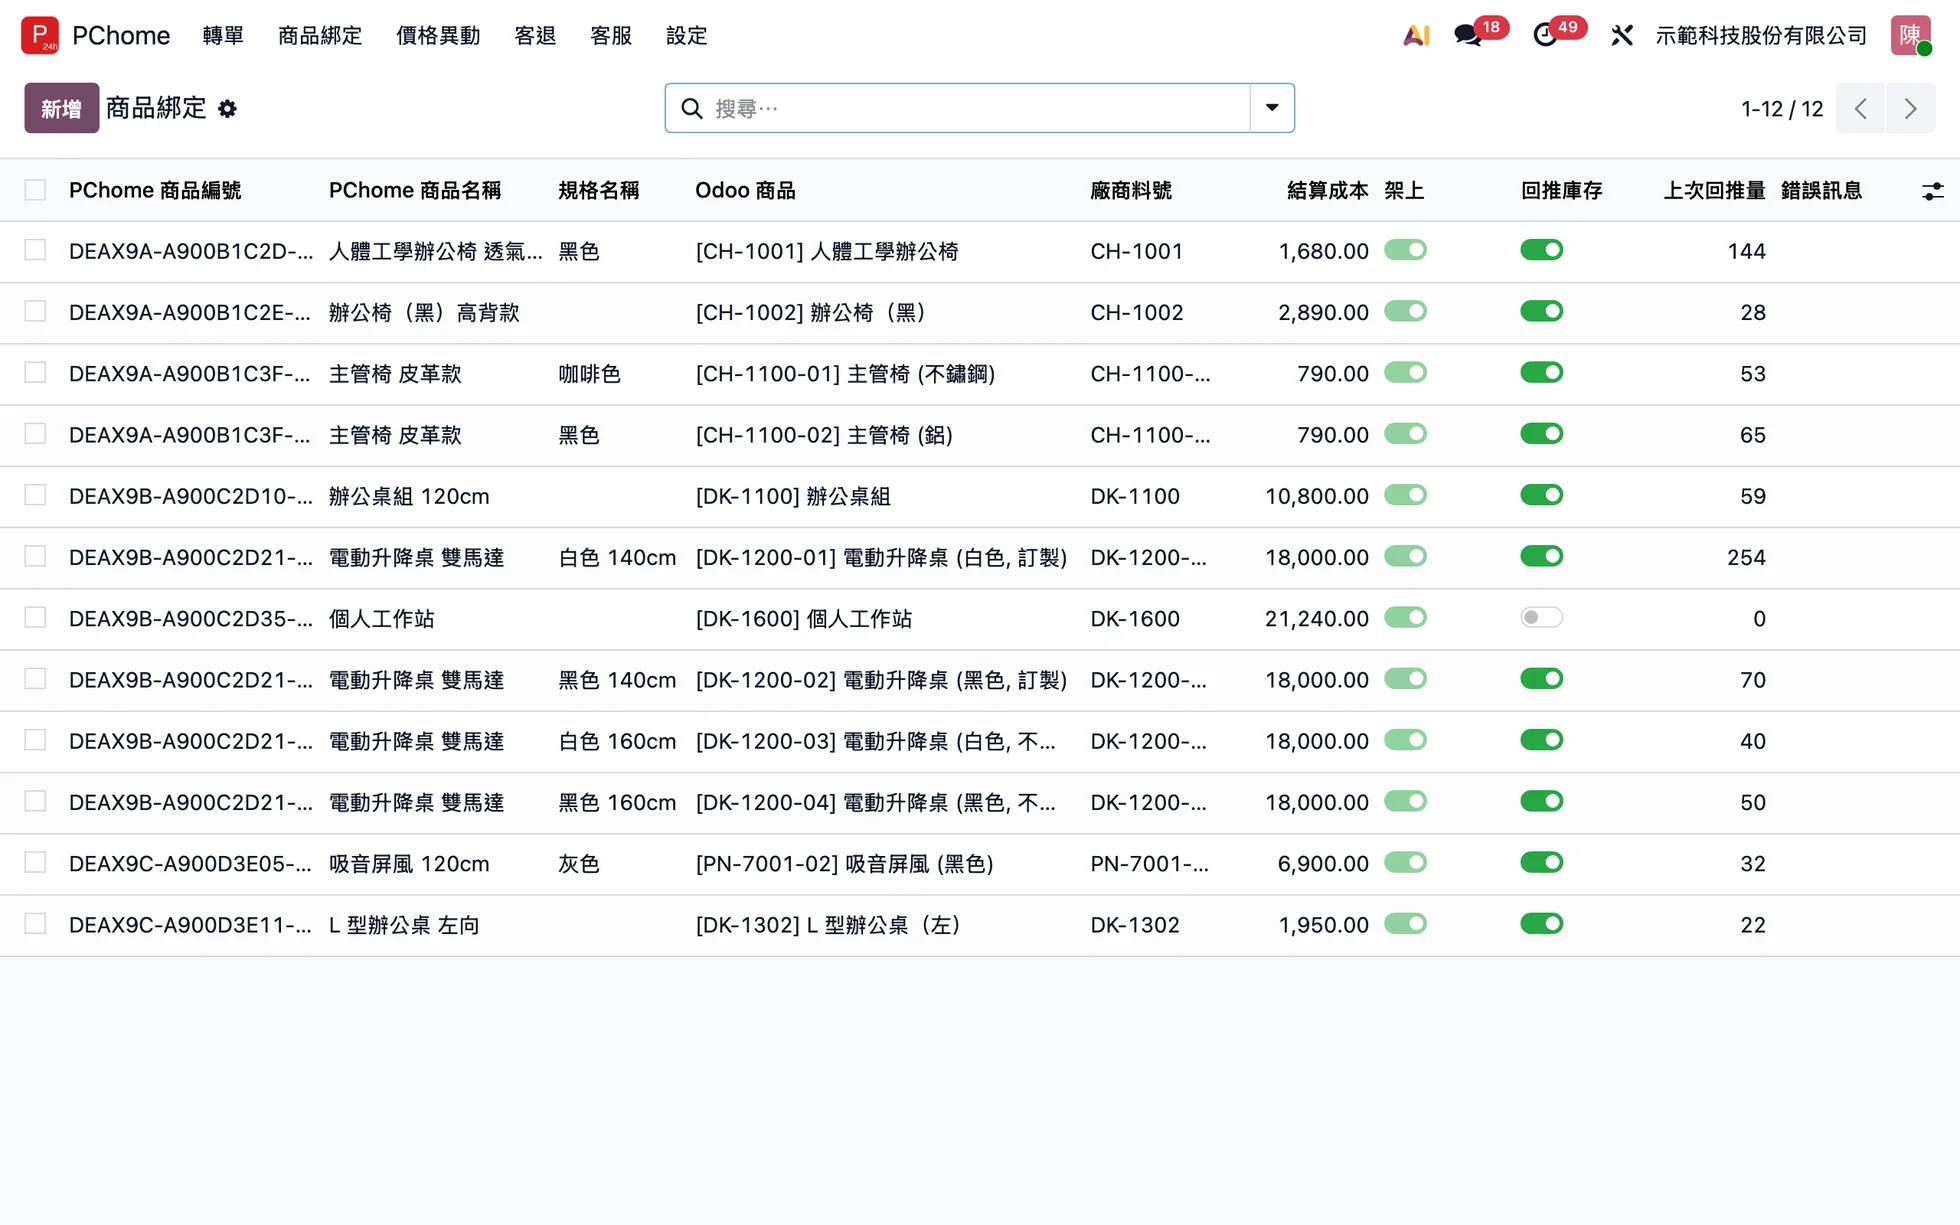This screenshot has width=1960, height=1225.
Task: Enable 回推庫存 toggle for 個人工作站
Action: (x=1541, y=617)
